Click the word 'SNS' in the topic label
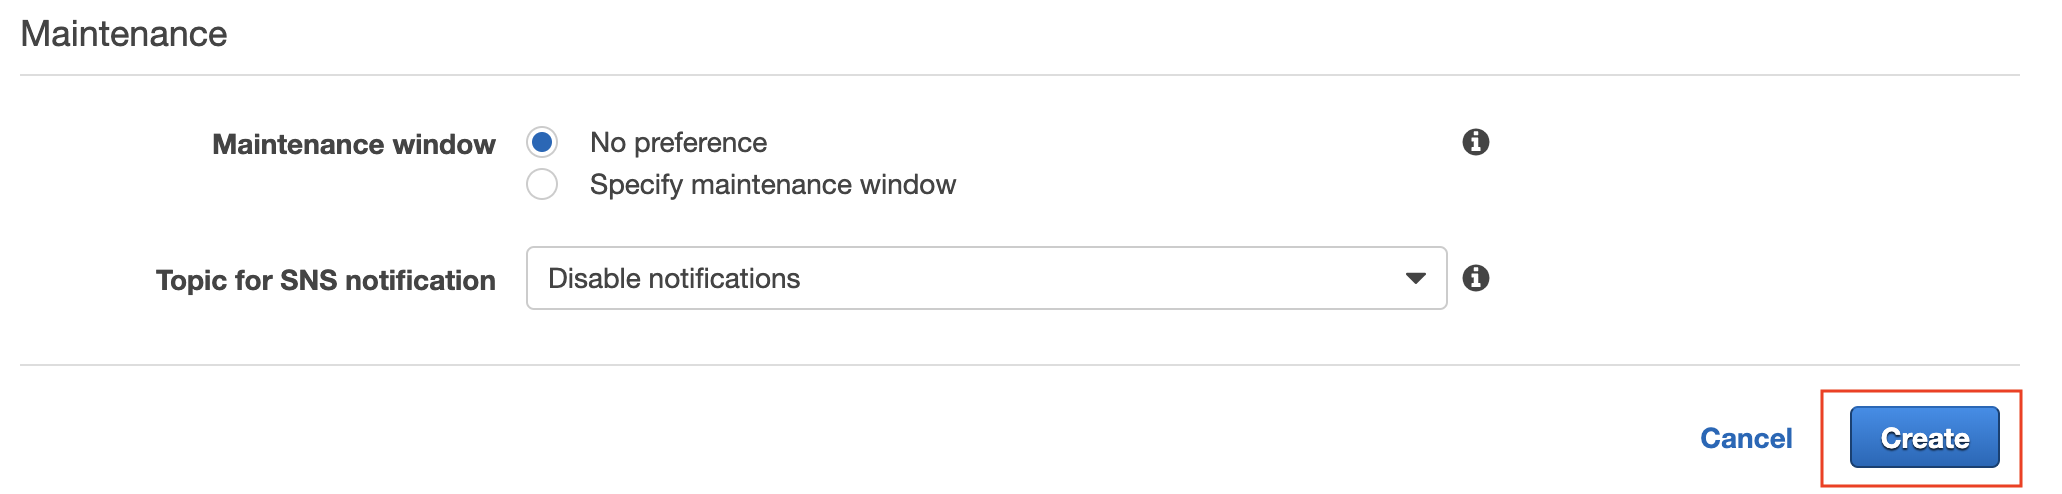 coord(308,280)
